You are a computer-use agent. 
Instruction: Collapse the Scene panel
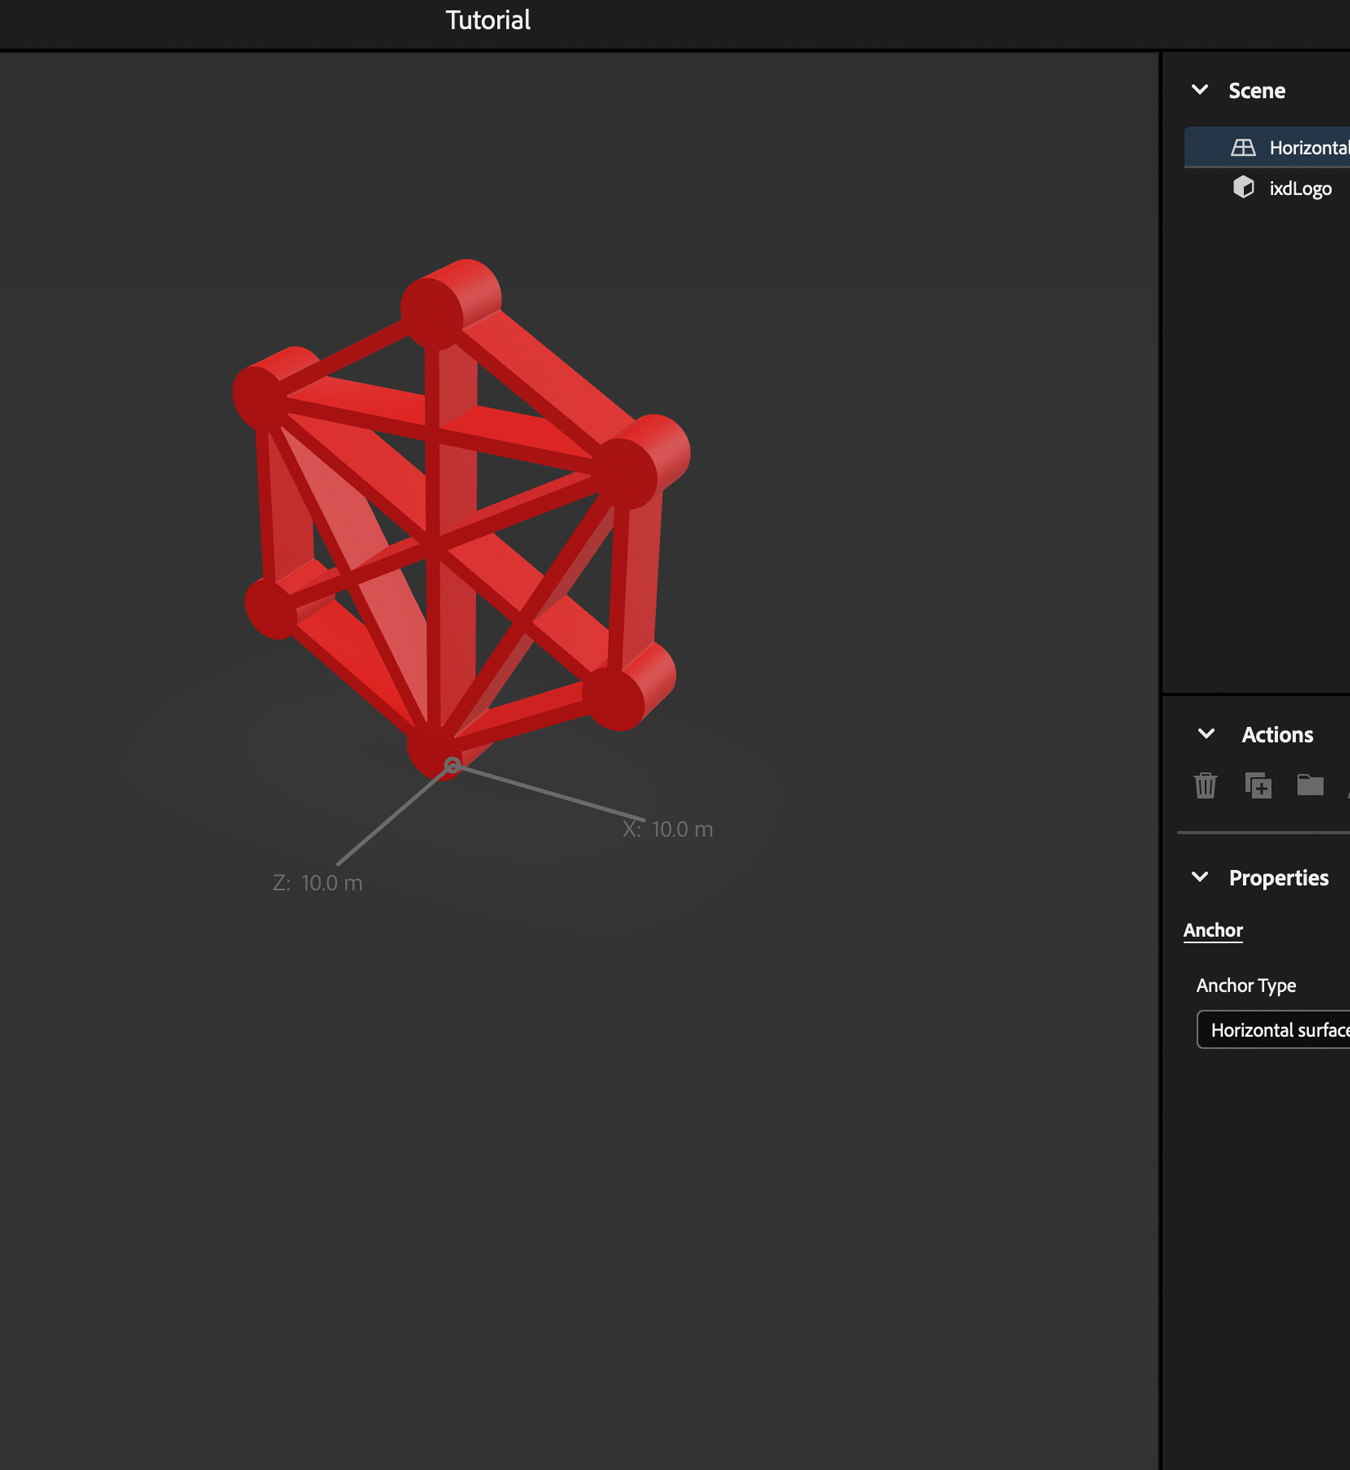(1199, 89)
